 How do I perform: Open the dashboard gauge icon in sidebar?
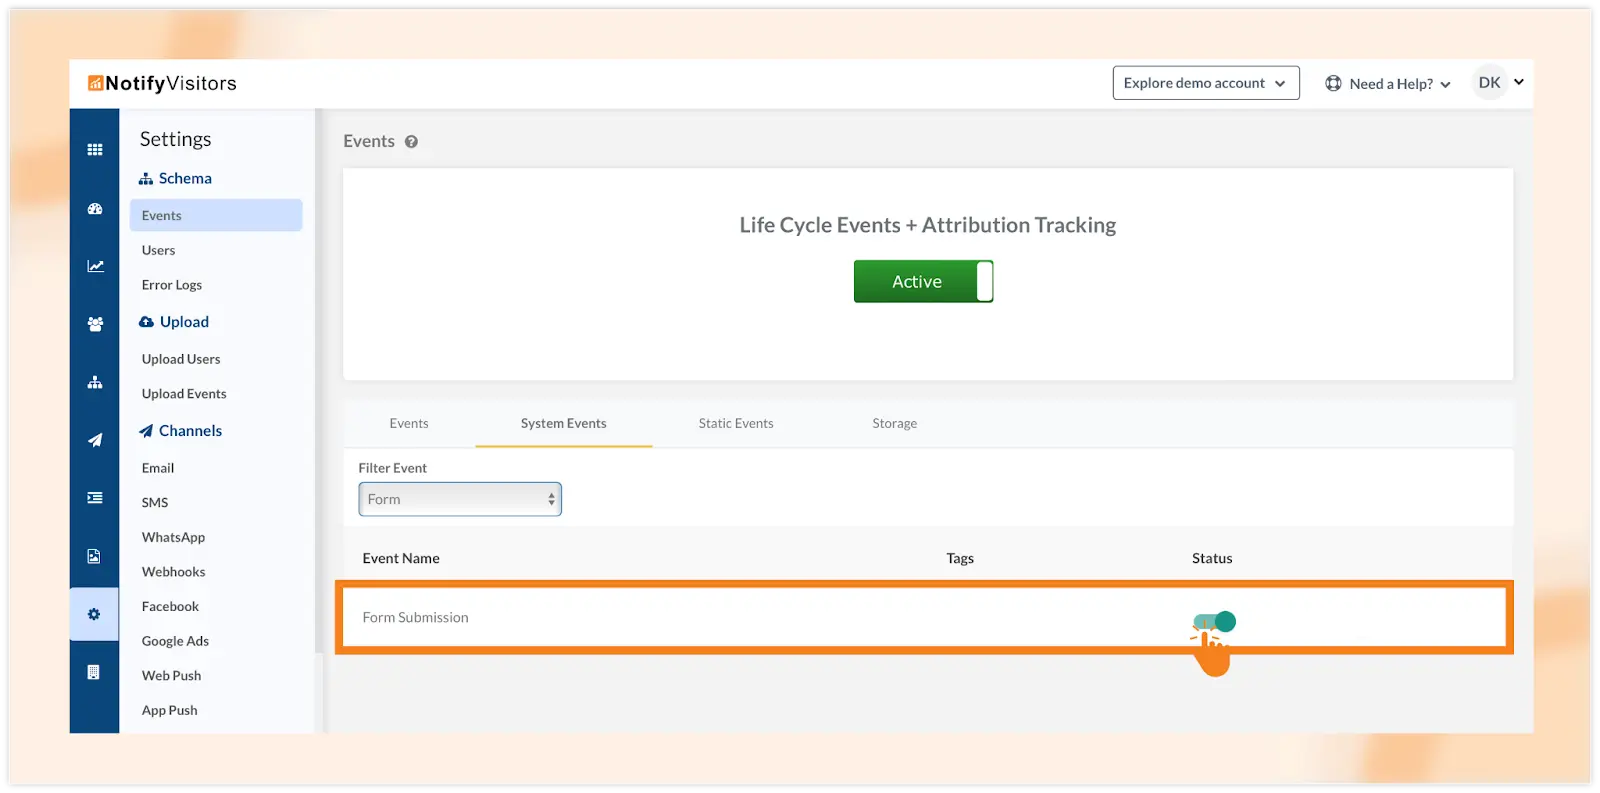95,209
